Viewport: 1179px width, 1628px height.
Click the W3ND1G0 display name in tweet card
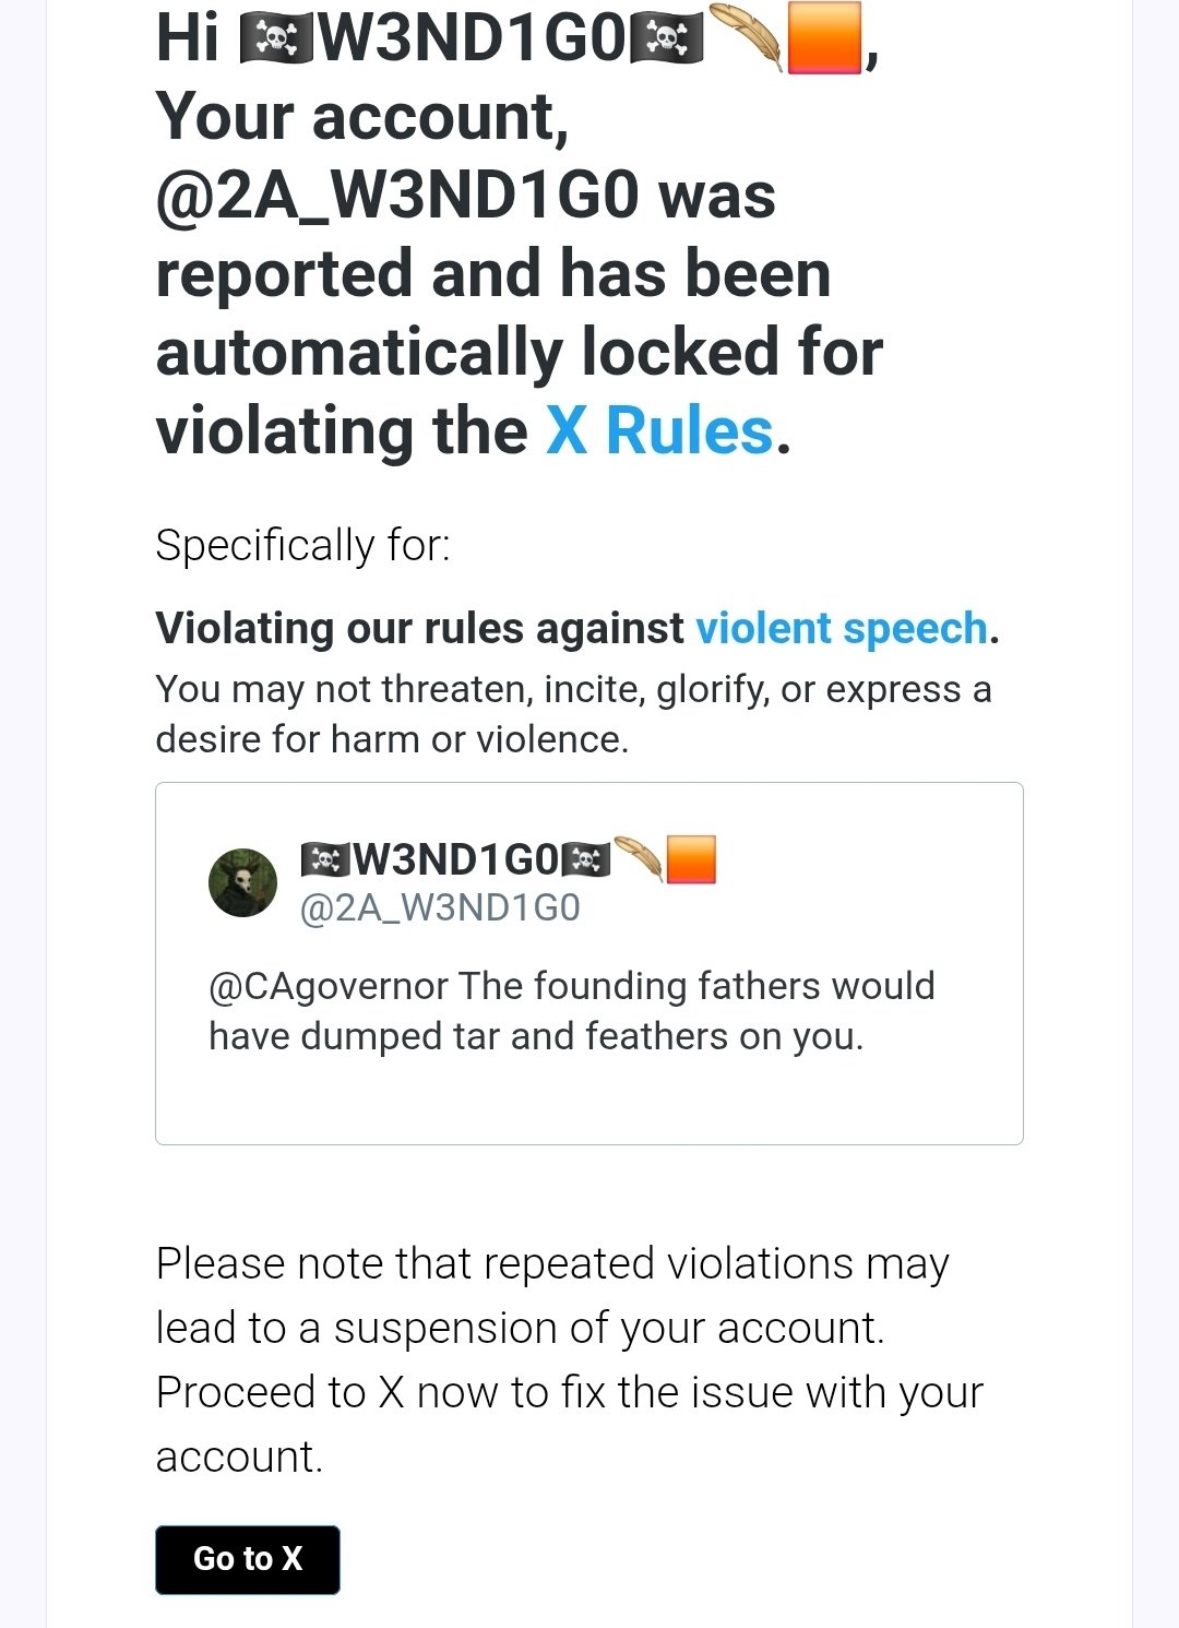click(x=456, y=859)
